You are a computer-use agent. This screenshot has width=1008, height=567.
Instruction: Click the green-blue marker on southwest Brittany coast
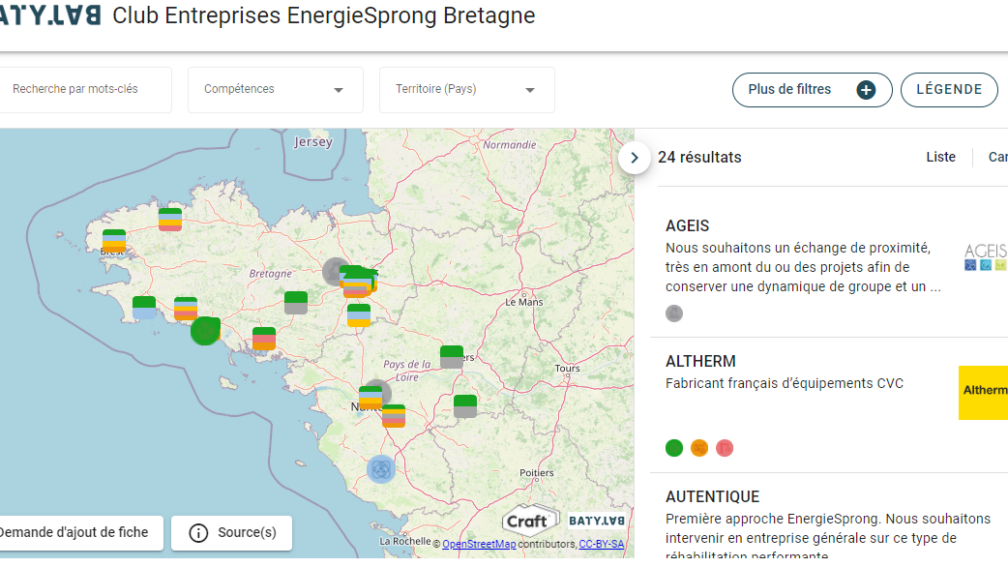click(x=144, y=308)
